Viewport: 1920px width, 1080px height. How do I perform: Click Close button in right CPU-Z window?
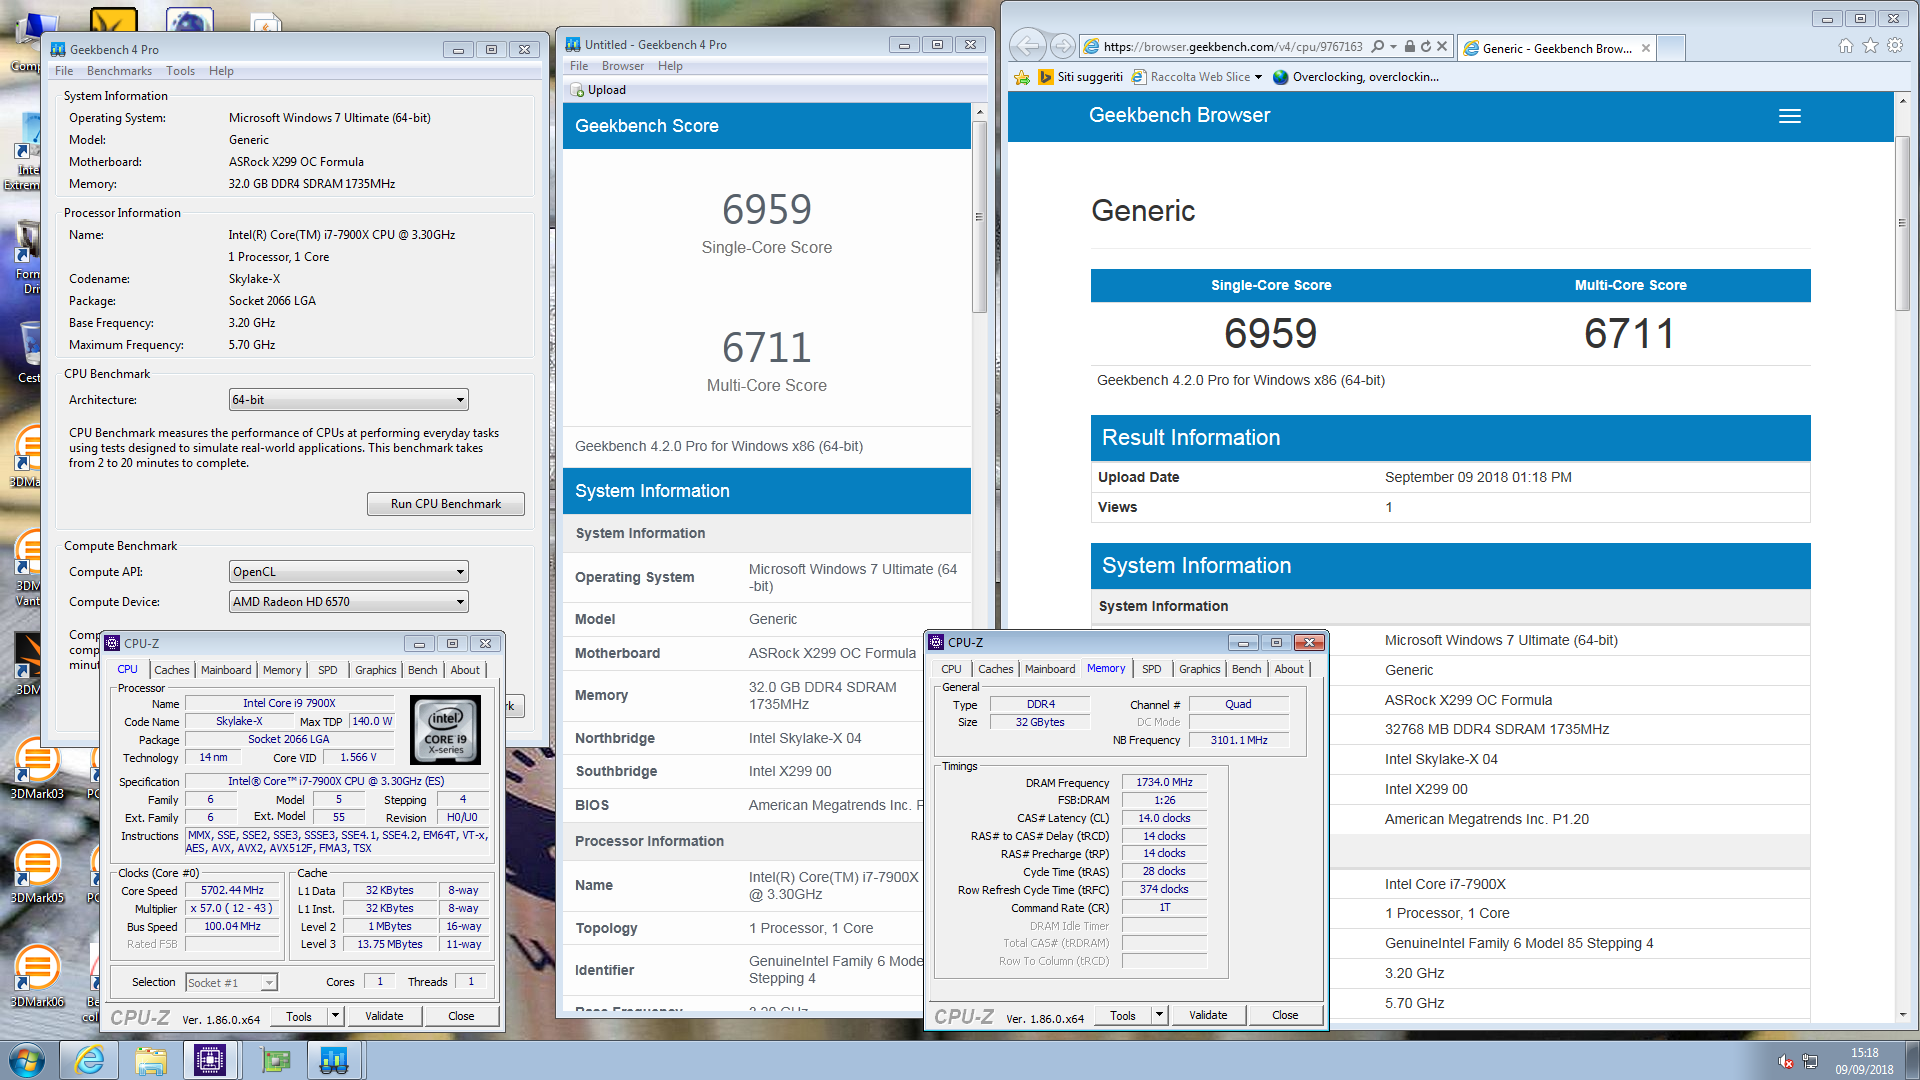click(x=1285, y=1015)
